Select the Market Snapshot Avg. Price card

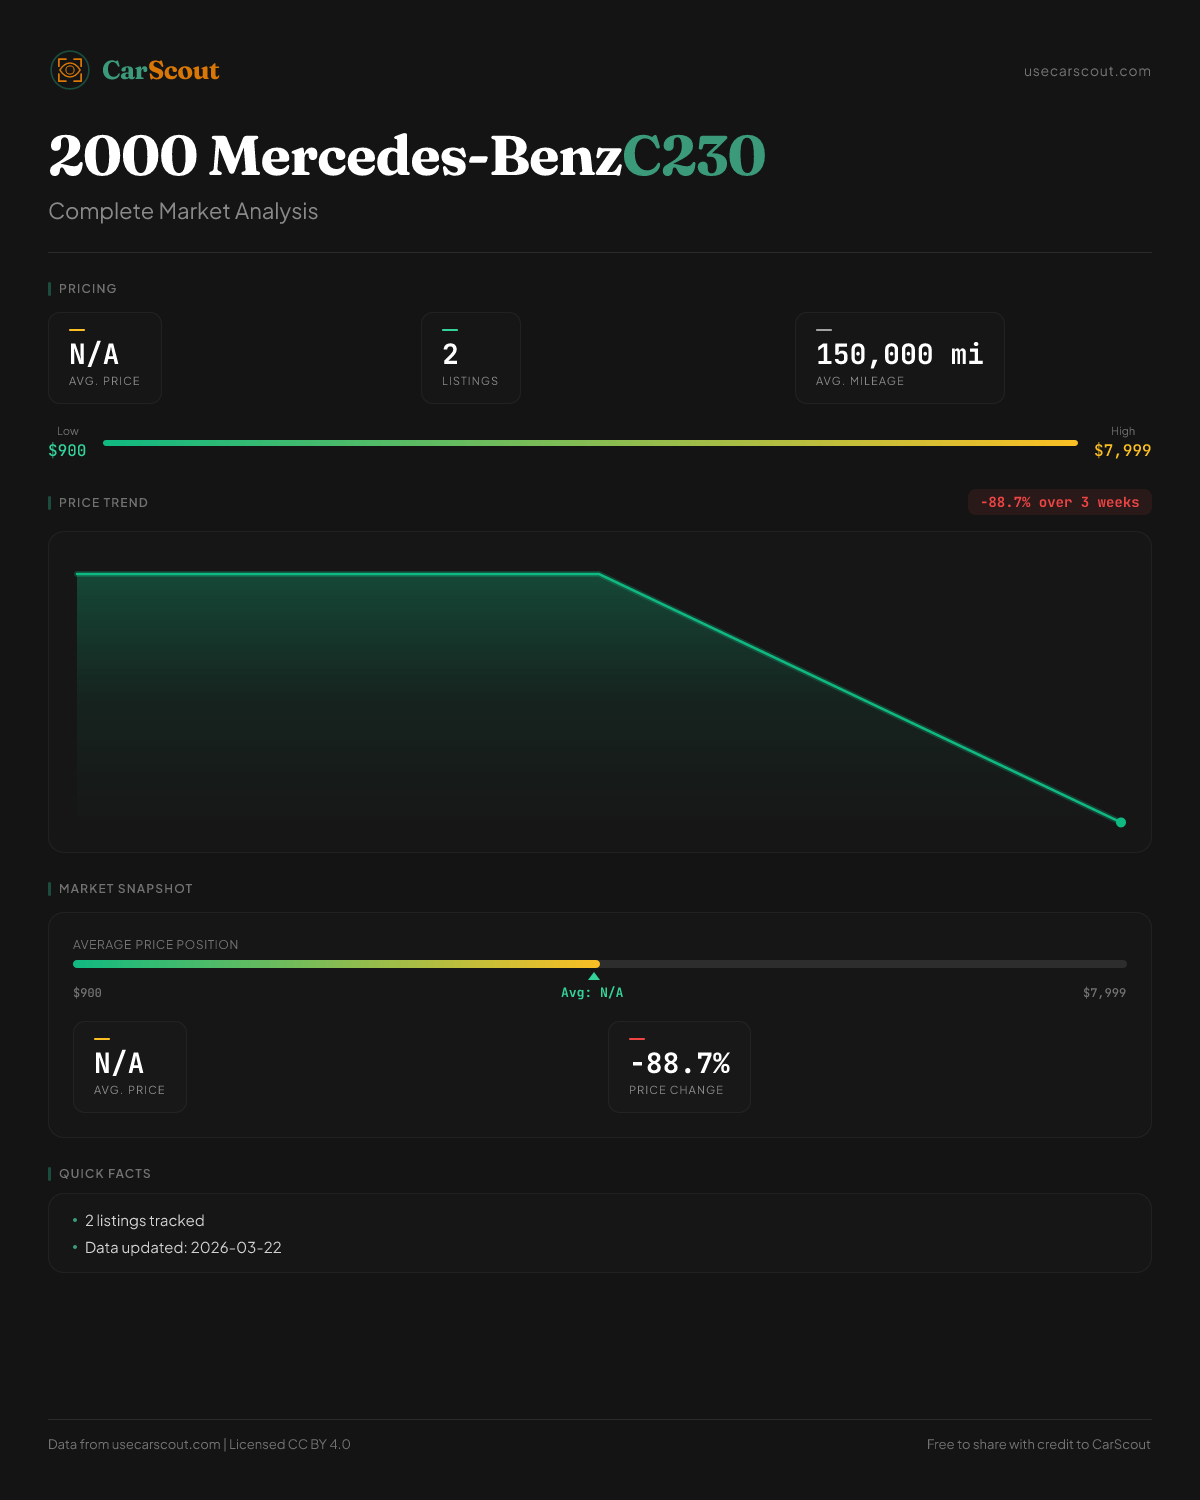coord(130,1067)
